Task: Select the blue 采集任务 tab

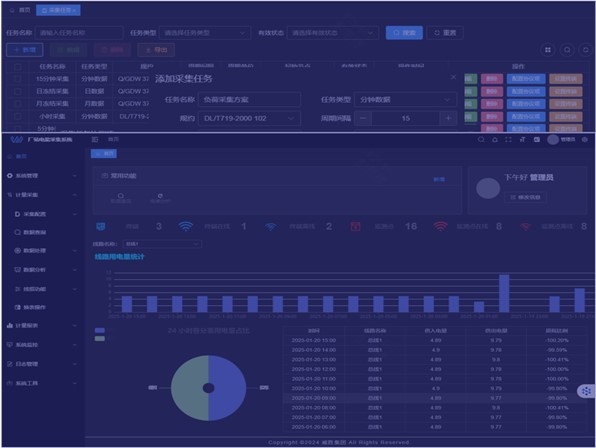Action: point(58,10)
